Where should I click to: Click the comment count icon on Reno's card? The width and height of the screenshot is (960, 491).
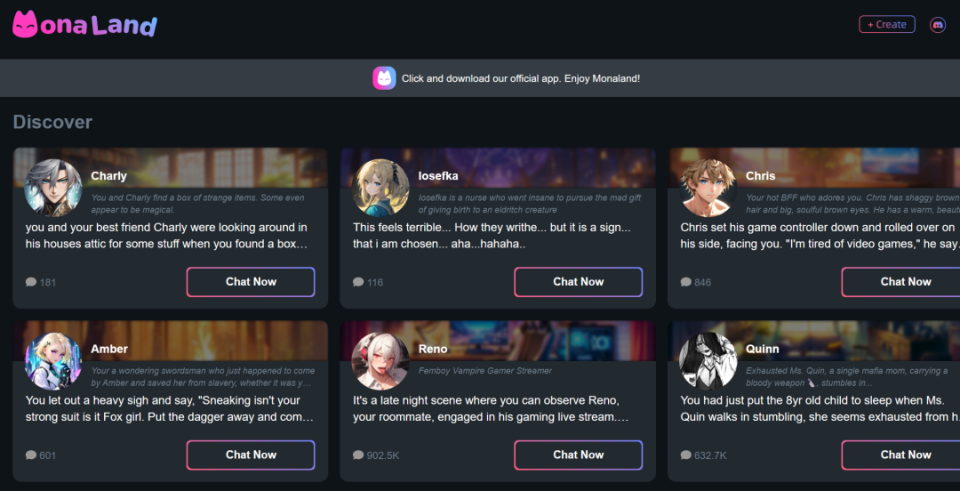359,455
